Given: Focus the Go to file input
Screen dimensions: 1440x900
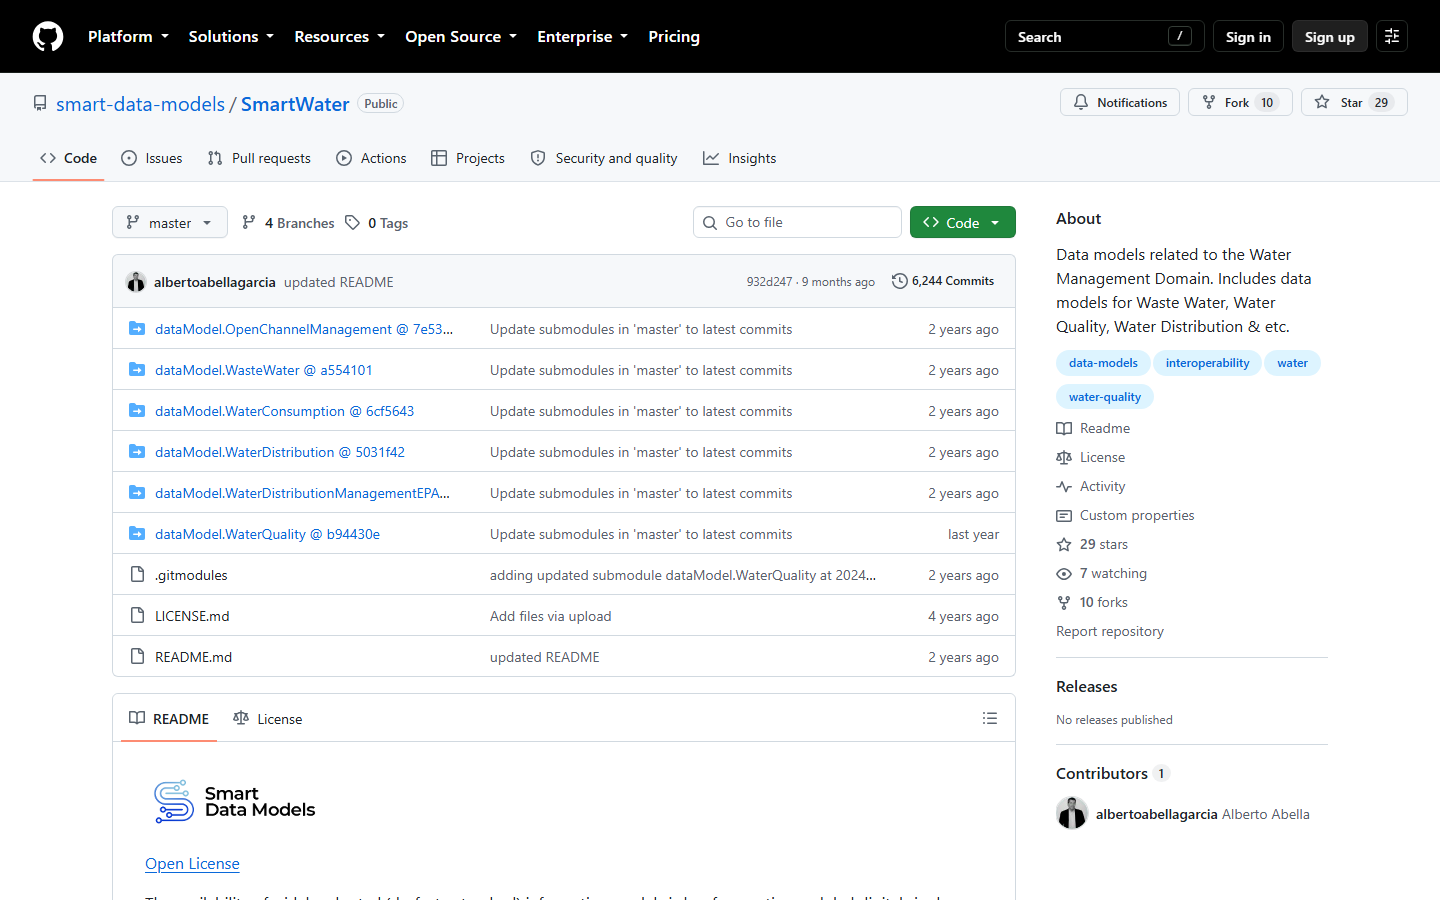Looking at the screenshot, I should pyautogui.click(x=797, y=222).
